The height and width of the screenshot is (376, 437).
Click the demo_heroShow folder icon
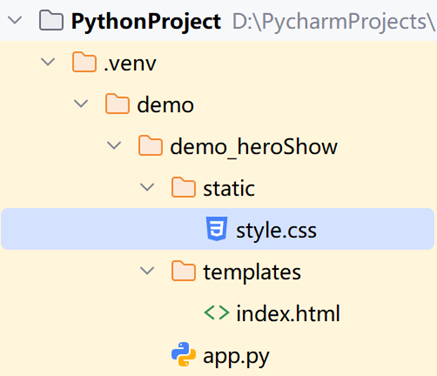coord(150,146)
